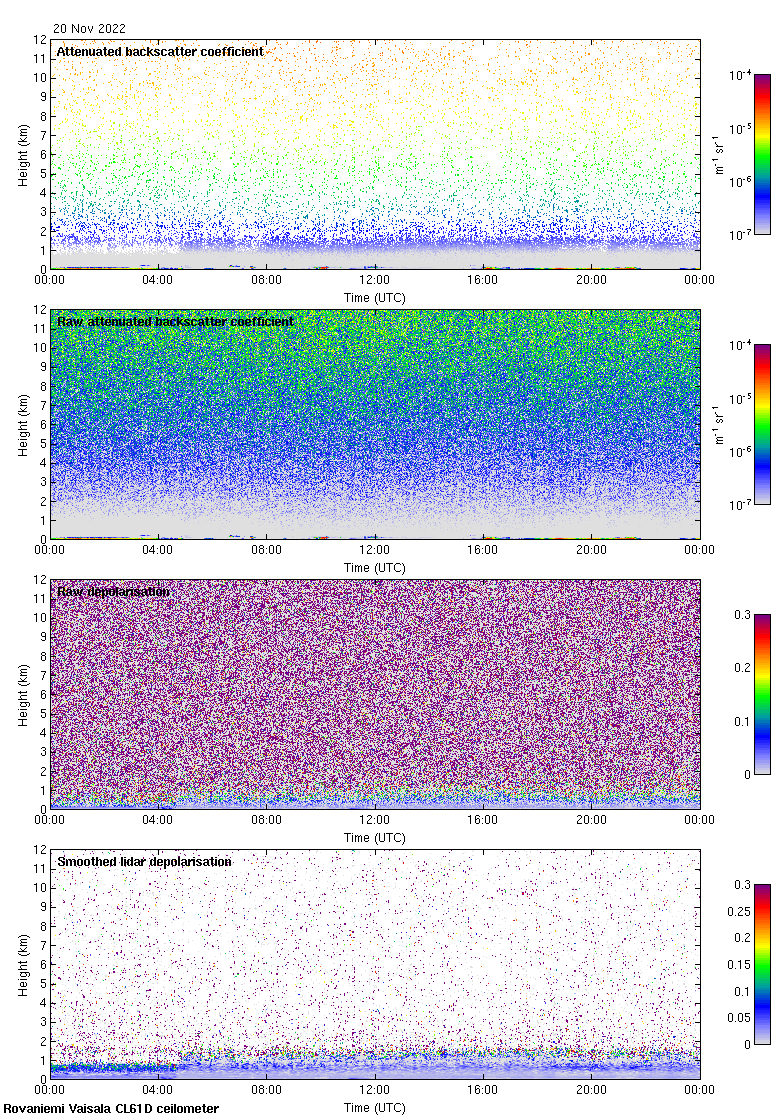Click the top panel's backscatter colorbar
This screenshot has width=780, height=1120.
(x=762, y=154)
